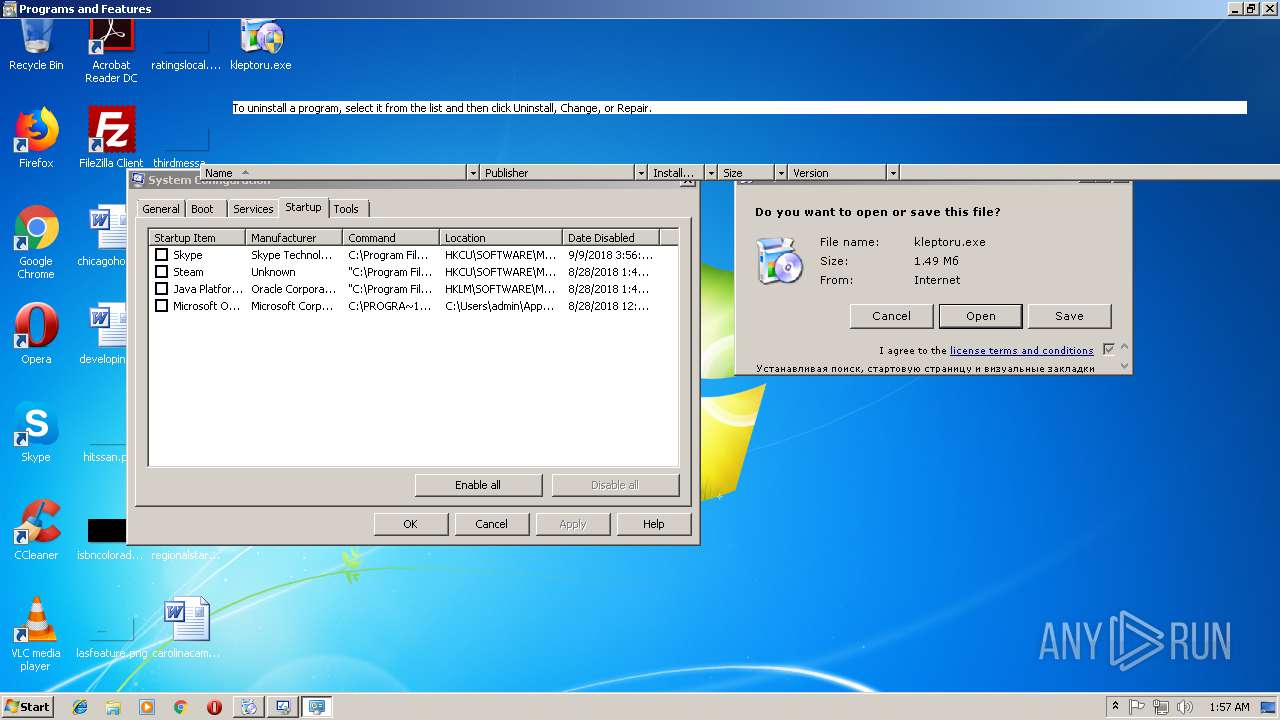Open the Action Center flag tray icon

click(1138, 707)
